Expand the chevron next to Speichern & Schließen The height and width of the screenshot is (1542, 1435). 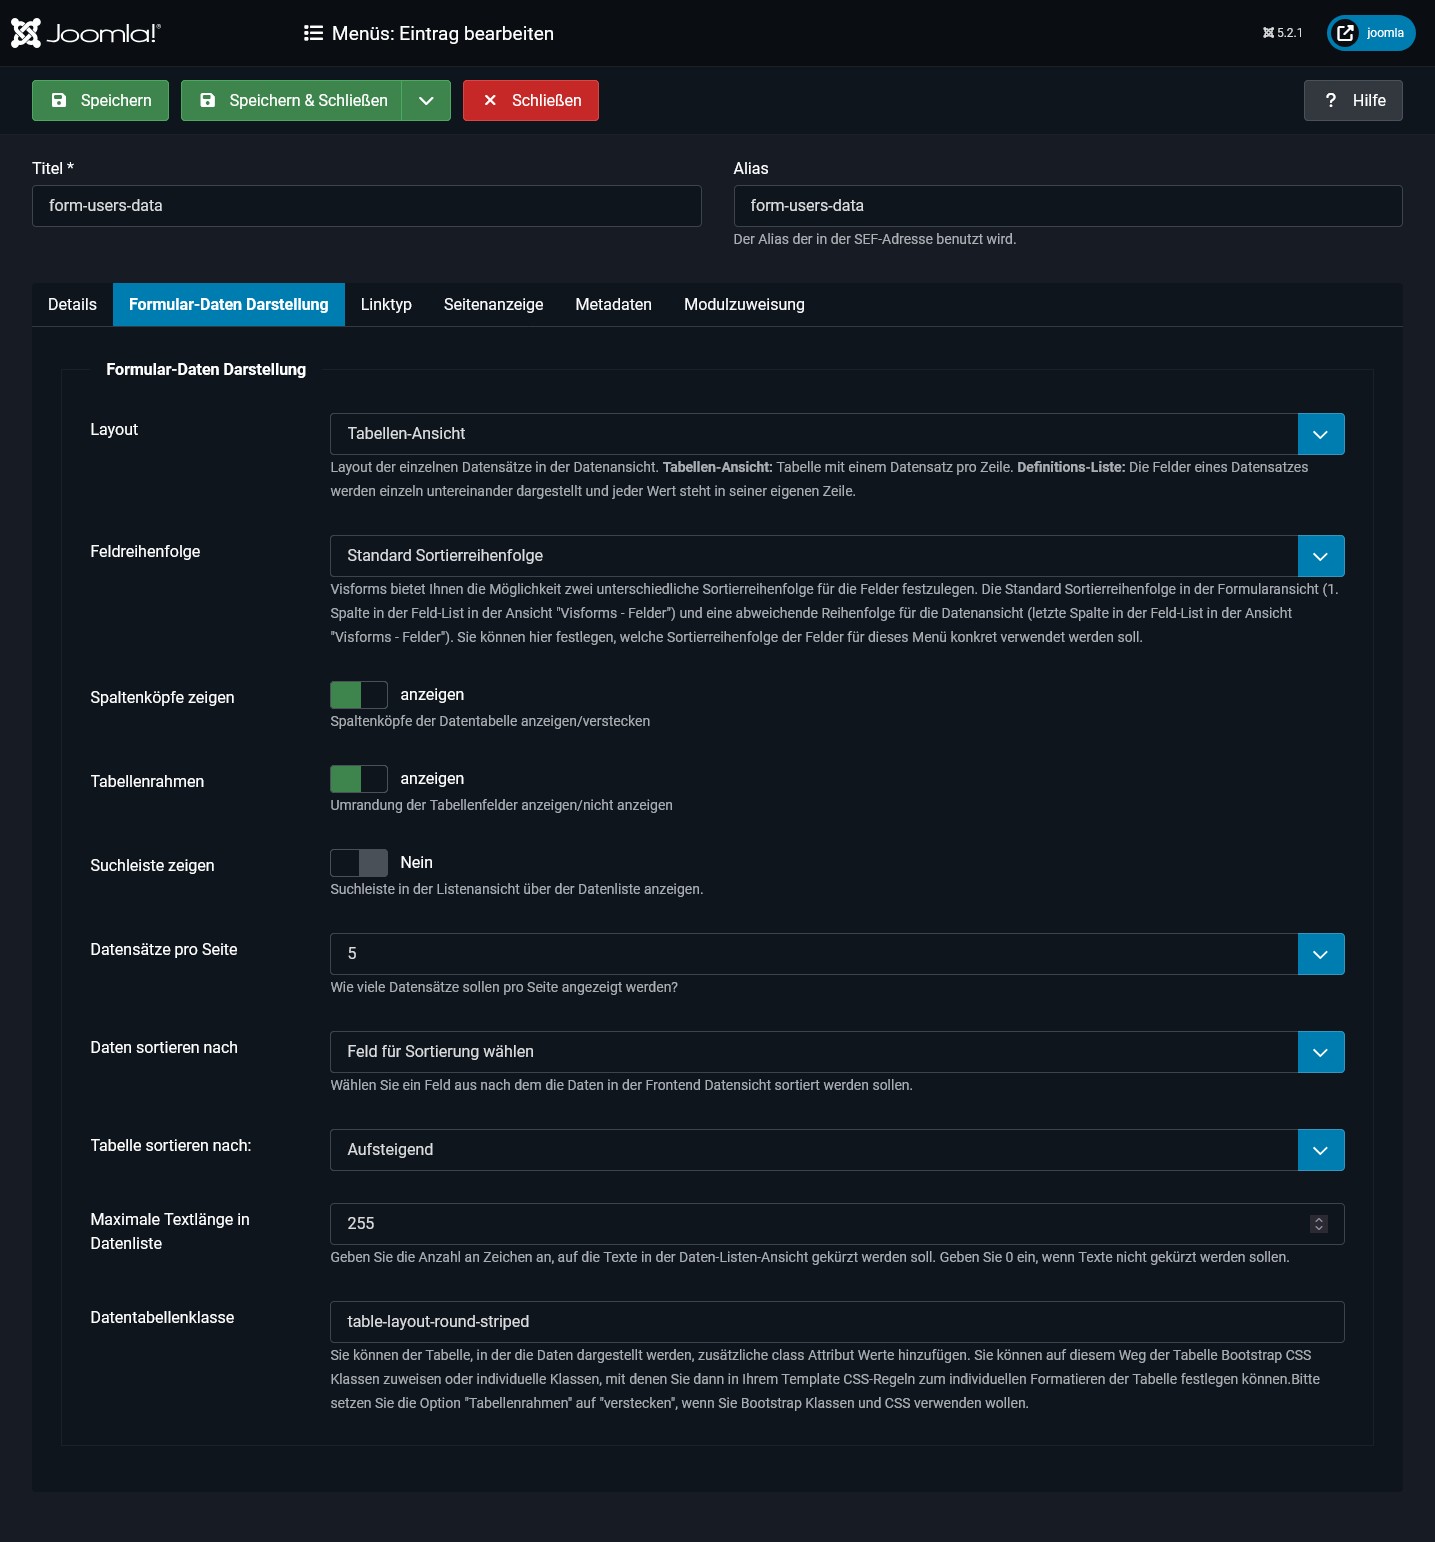tap(427, 100)
